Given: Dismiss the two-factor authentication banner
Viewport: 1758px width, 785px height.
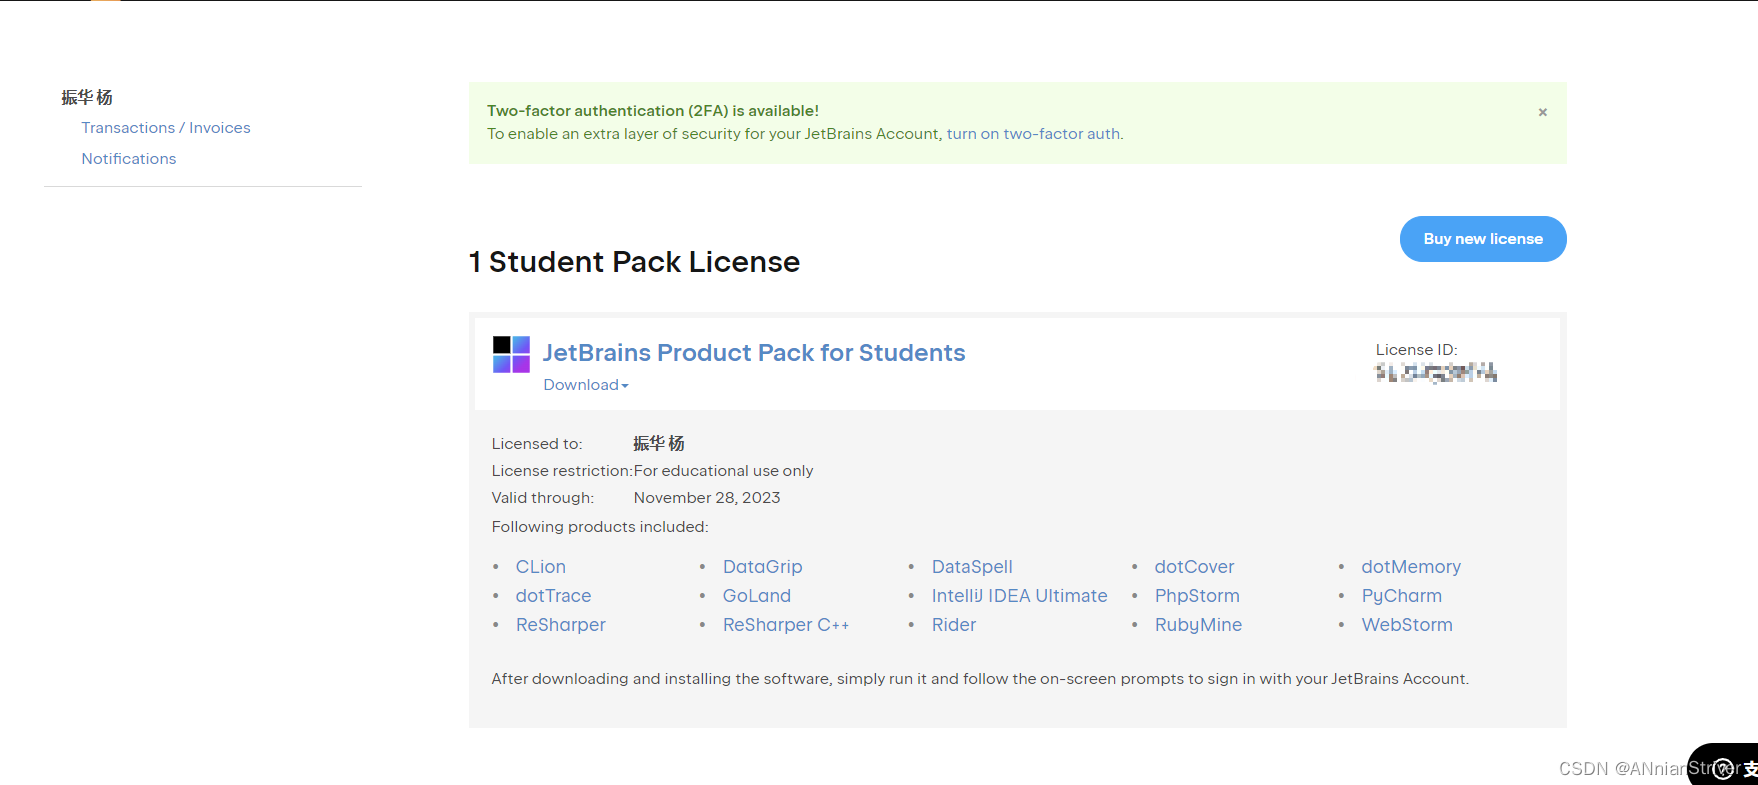Looking at the screenshot, I should [1542, 112].
